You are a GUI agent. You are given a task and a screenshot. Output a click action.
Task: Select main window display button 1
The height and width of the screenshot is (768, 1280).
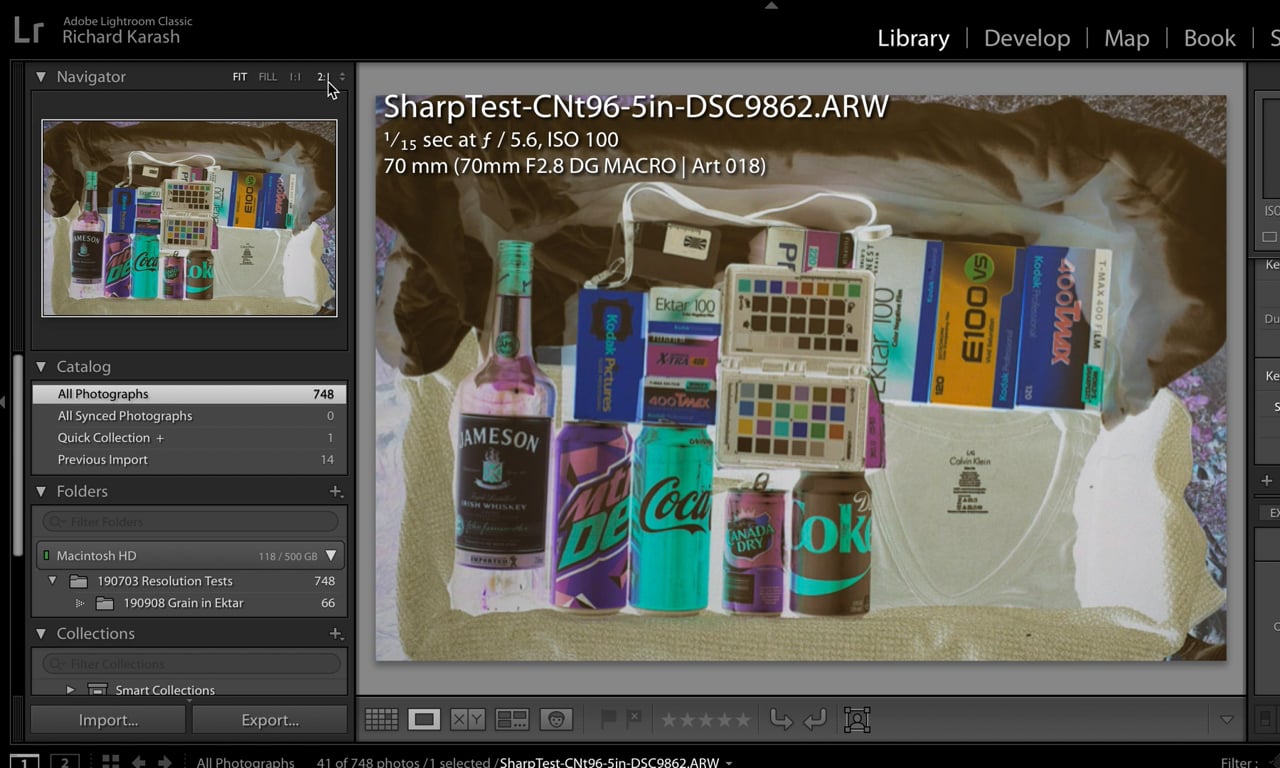click(25, 762)
